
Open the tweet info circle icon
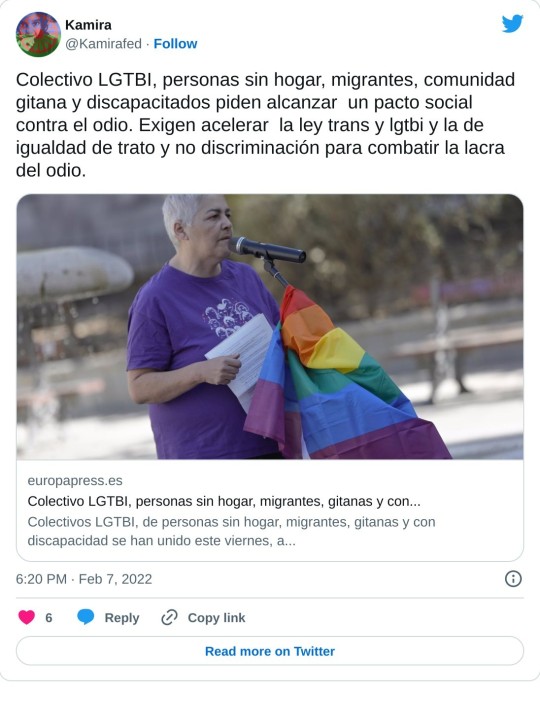pos(513,579)
